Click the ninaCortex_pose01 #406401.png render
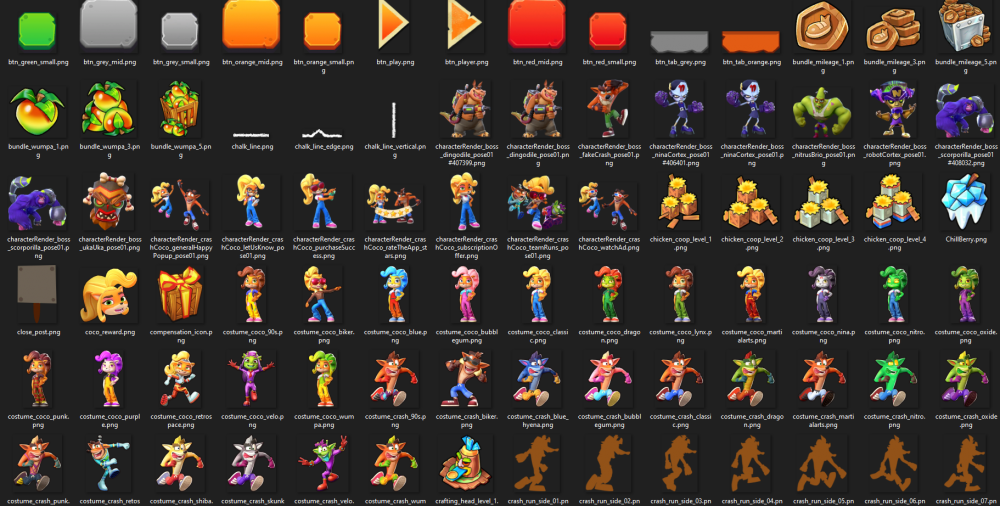The height and width of the screenshot is (506, 1000). [680, 109]
